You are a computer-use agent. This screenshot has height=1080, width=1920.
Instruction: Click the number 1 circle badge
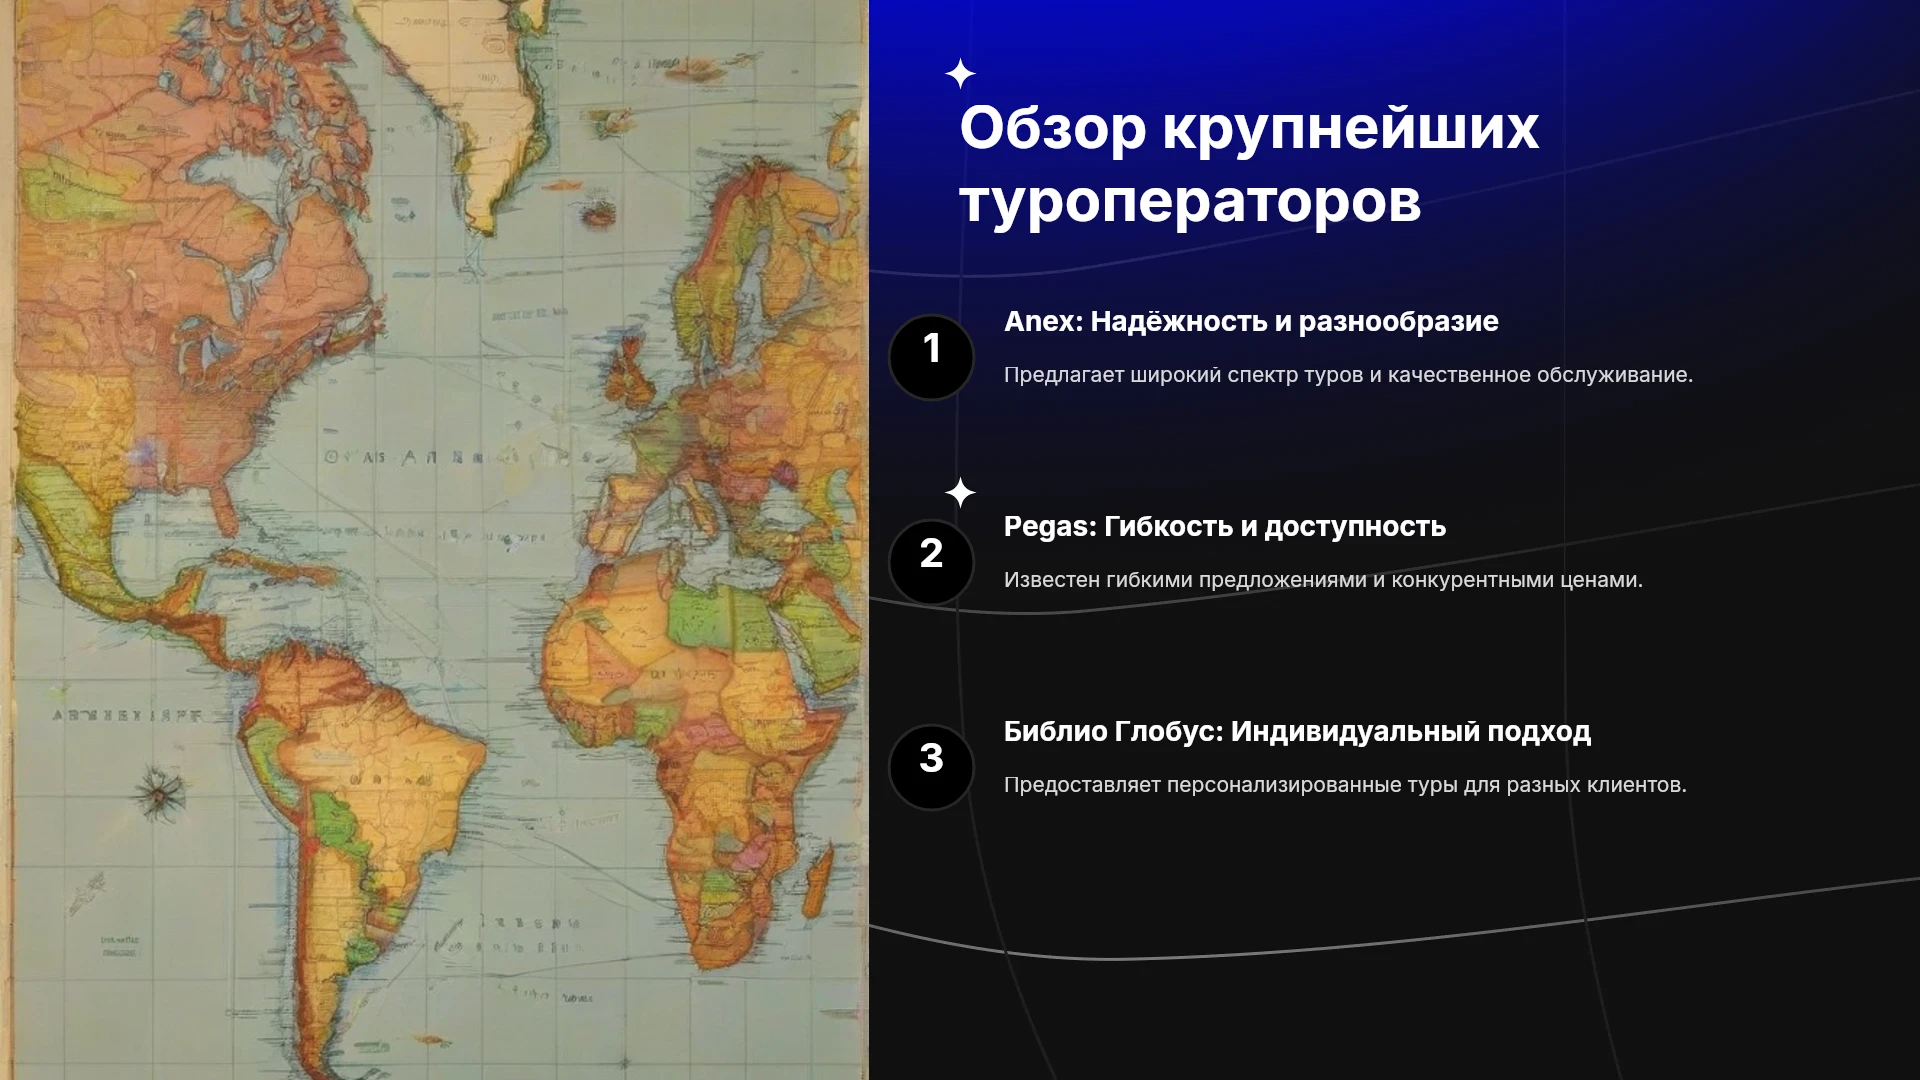[x=931, y=357]
